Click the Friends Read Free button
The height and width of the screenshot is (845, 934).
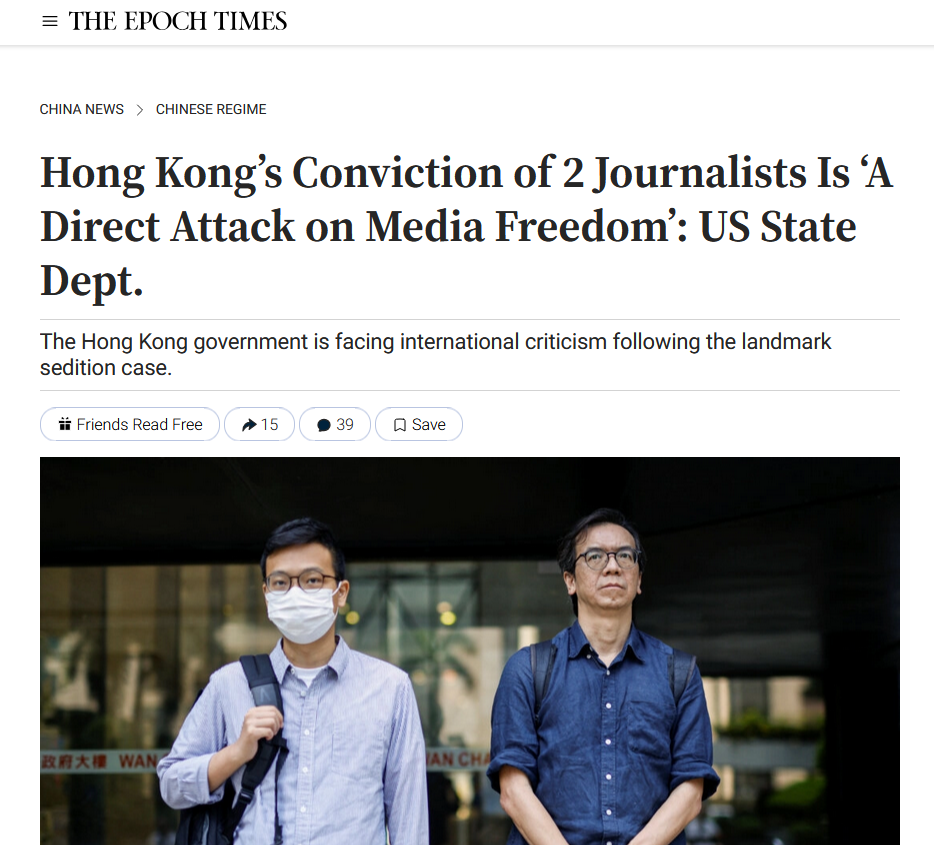coord(130,424)
